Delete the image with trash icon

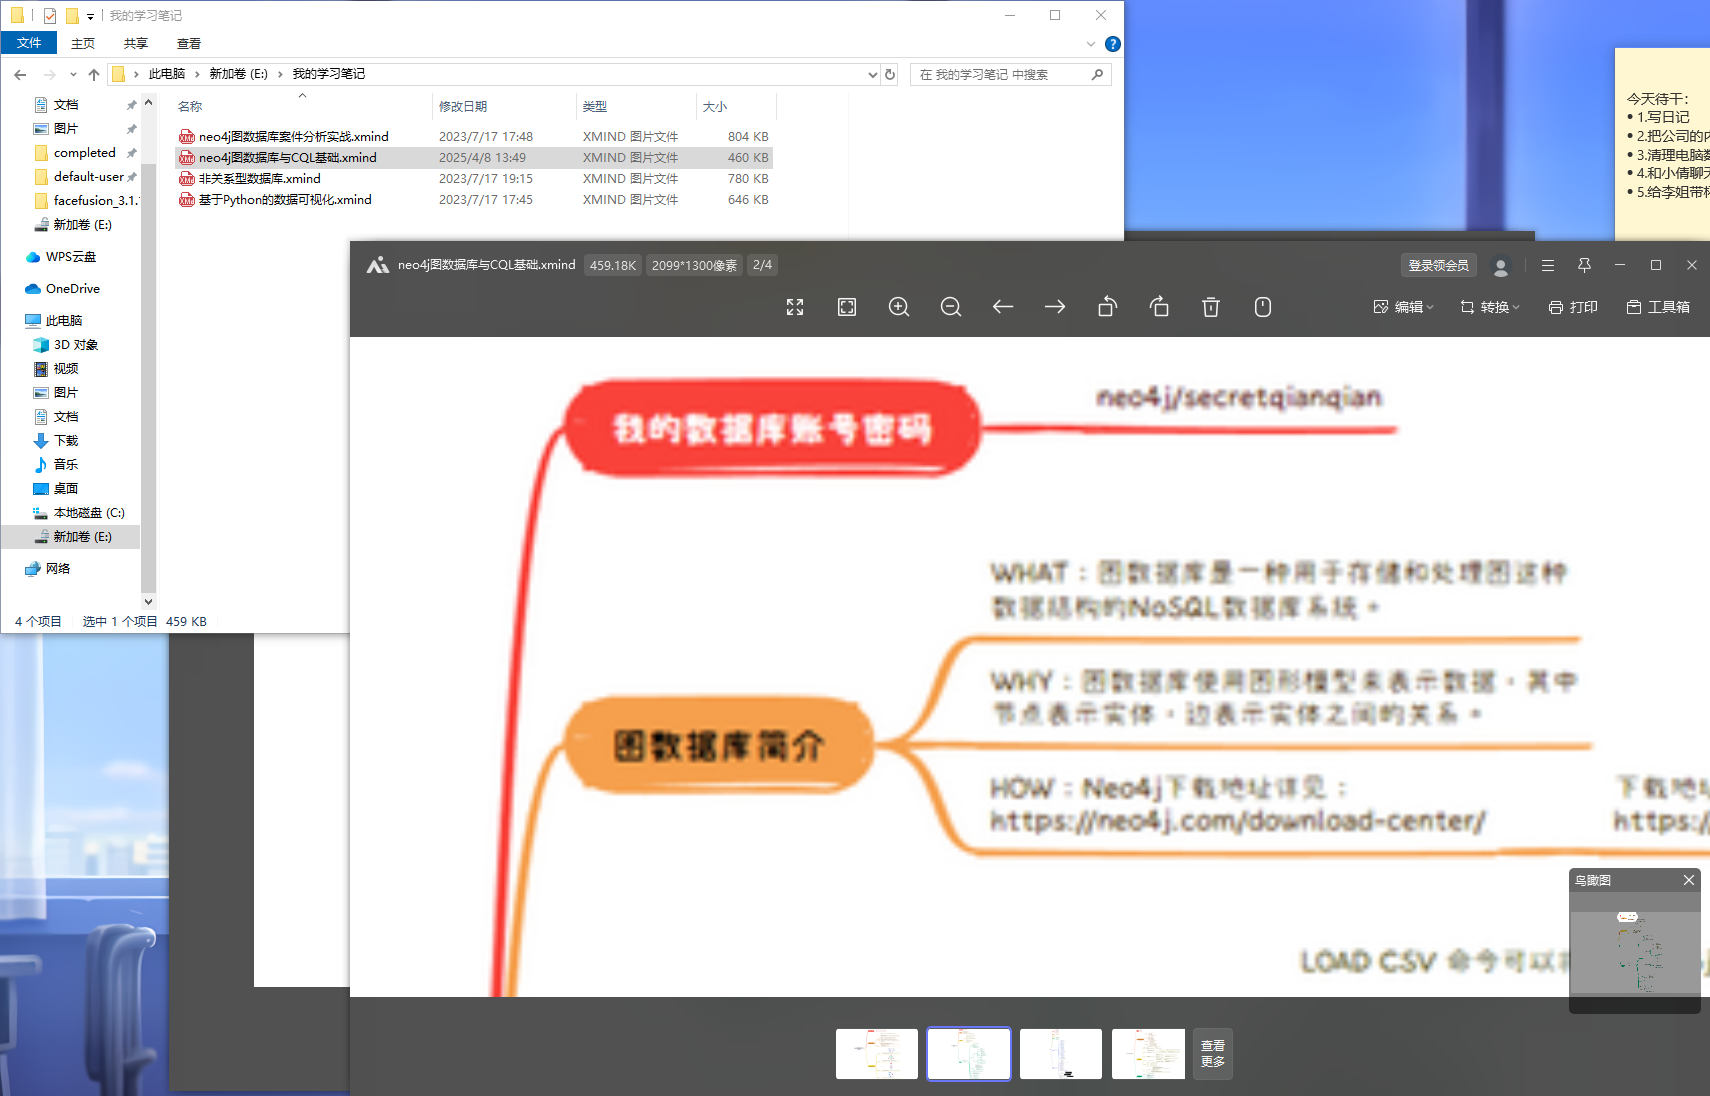[x=1211, y=307]
